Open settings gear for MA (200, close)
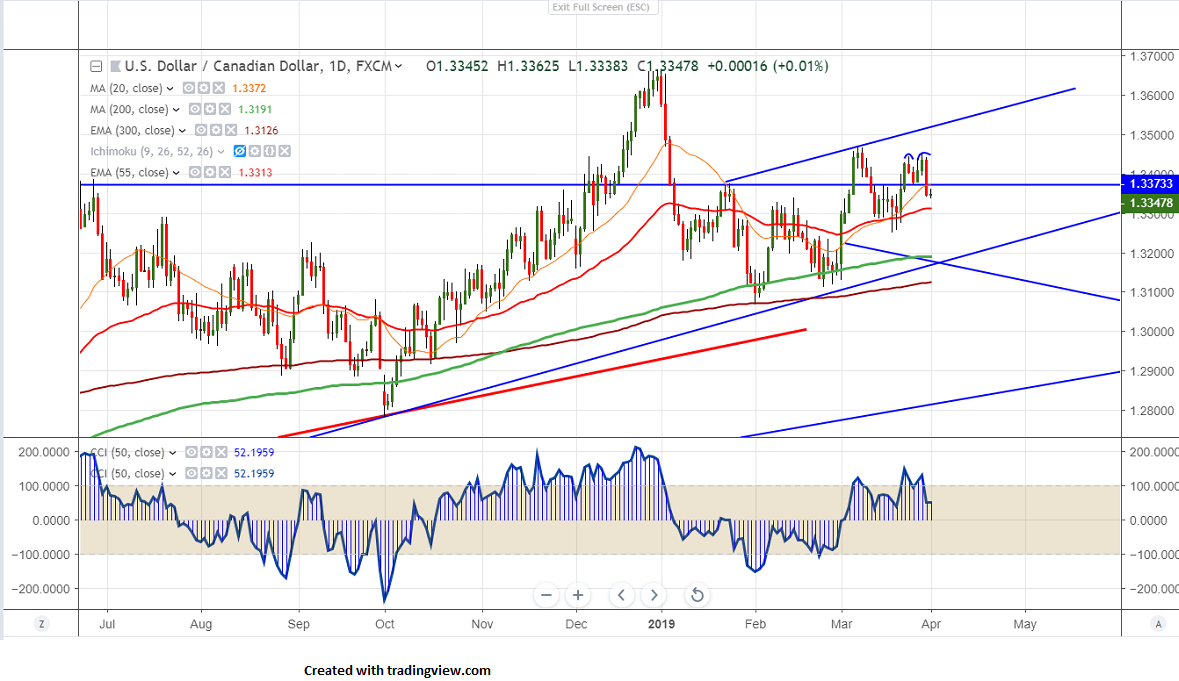The height and width of the screenshot is (681, 1179). pos(210,109)
